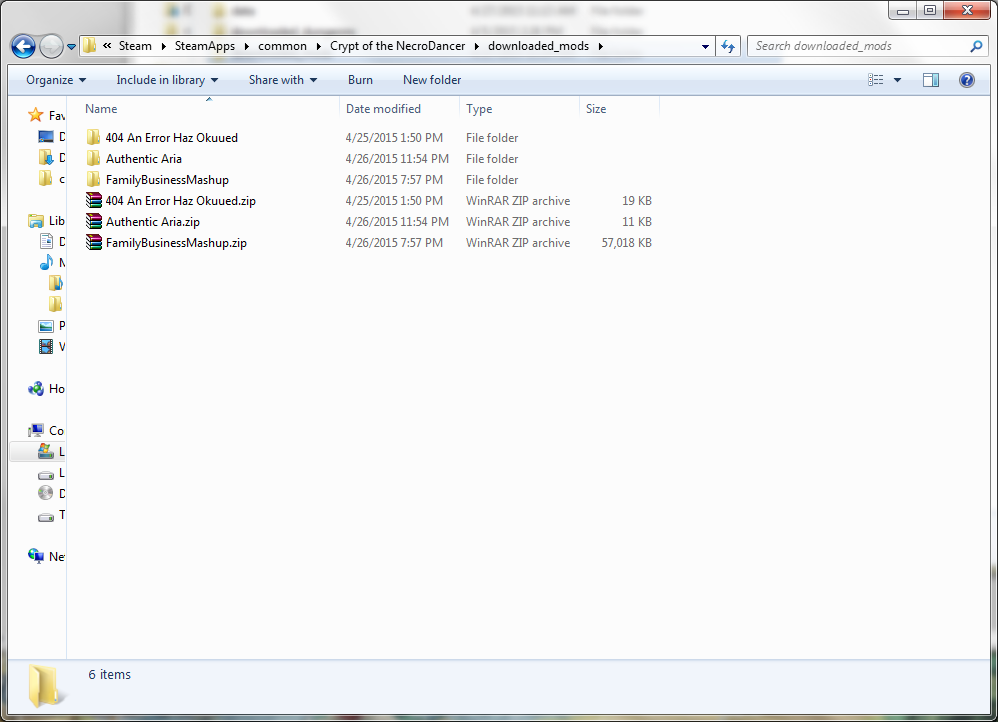Select the file name FamilyBusinessMashup.zip
Image resolution: width=998 pixels, height=722 pixels.
[x=176, y=243]
